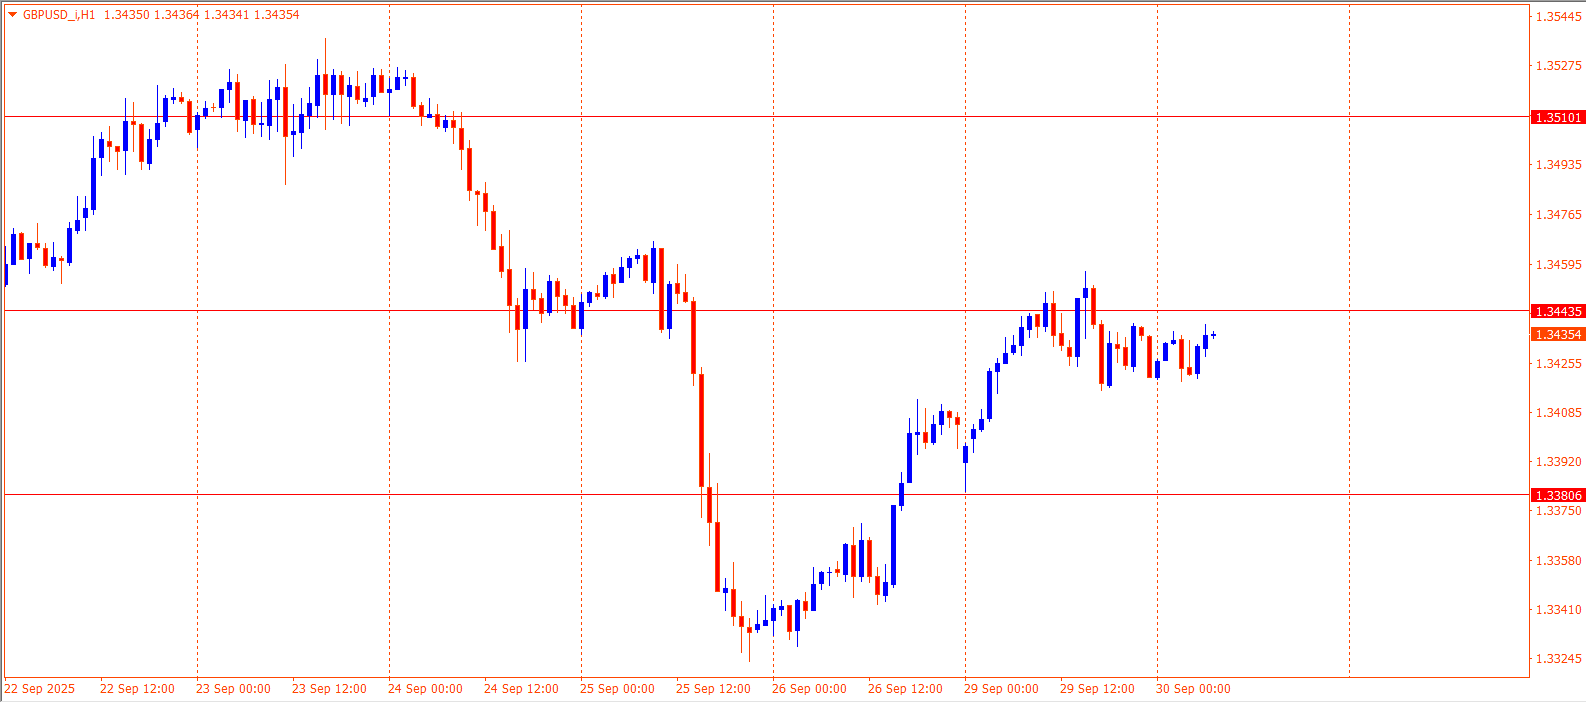This screenshot has width=1586, height=703.
Task: Click the lowest candle wick near 1.33245
Action: [749, 648]
